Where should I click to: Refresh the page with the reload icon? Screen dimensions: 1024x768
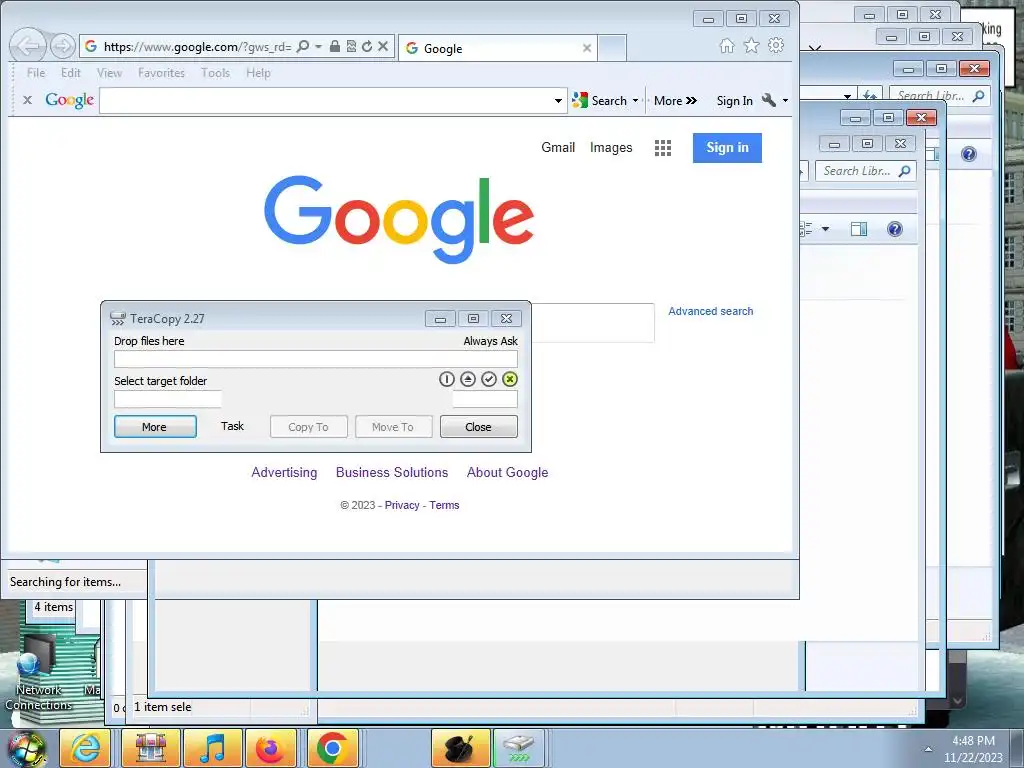(367, 46)
